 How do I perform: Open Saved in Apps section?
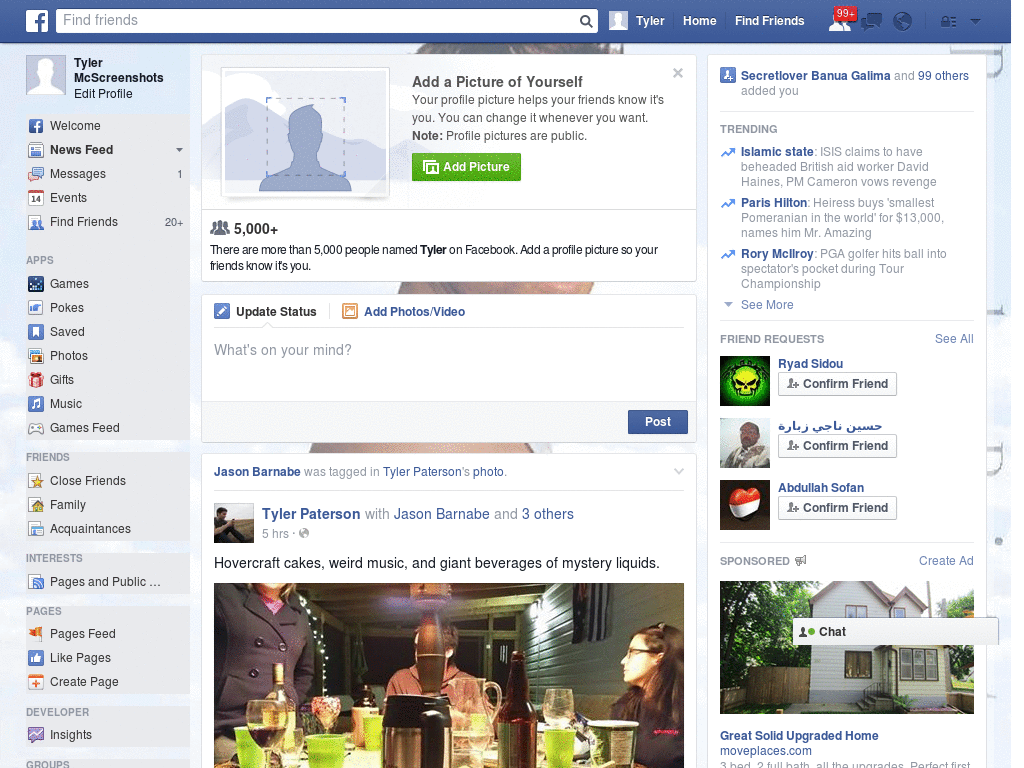point(108,332)
